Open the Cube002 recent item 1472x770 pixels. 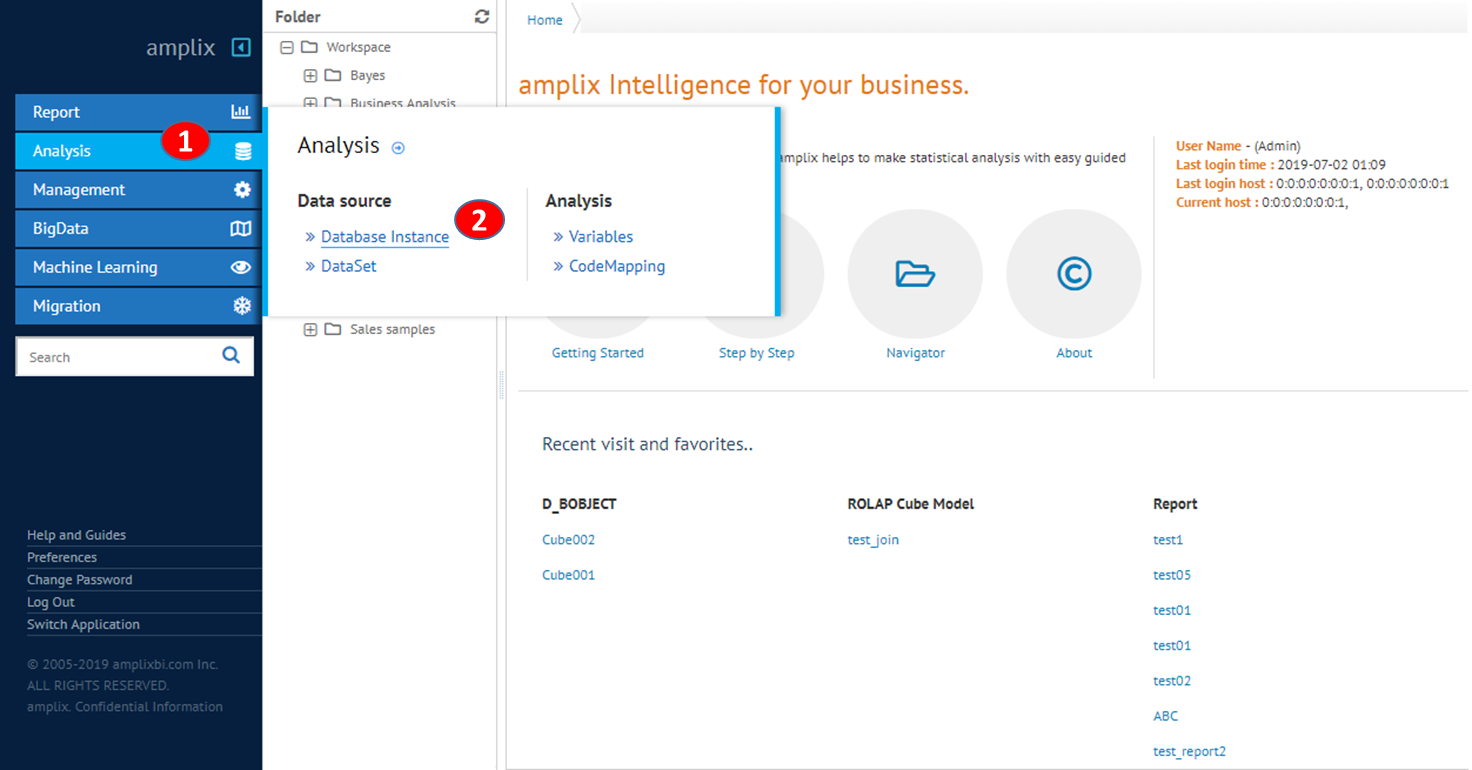pyautogui.click(x=568, y=540)
